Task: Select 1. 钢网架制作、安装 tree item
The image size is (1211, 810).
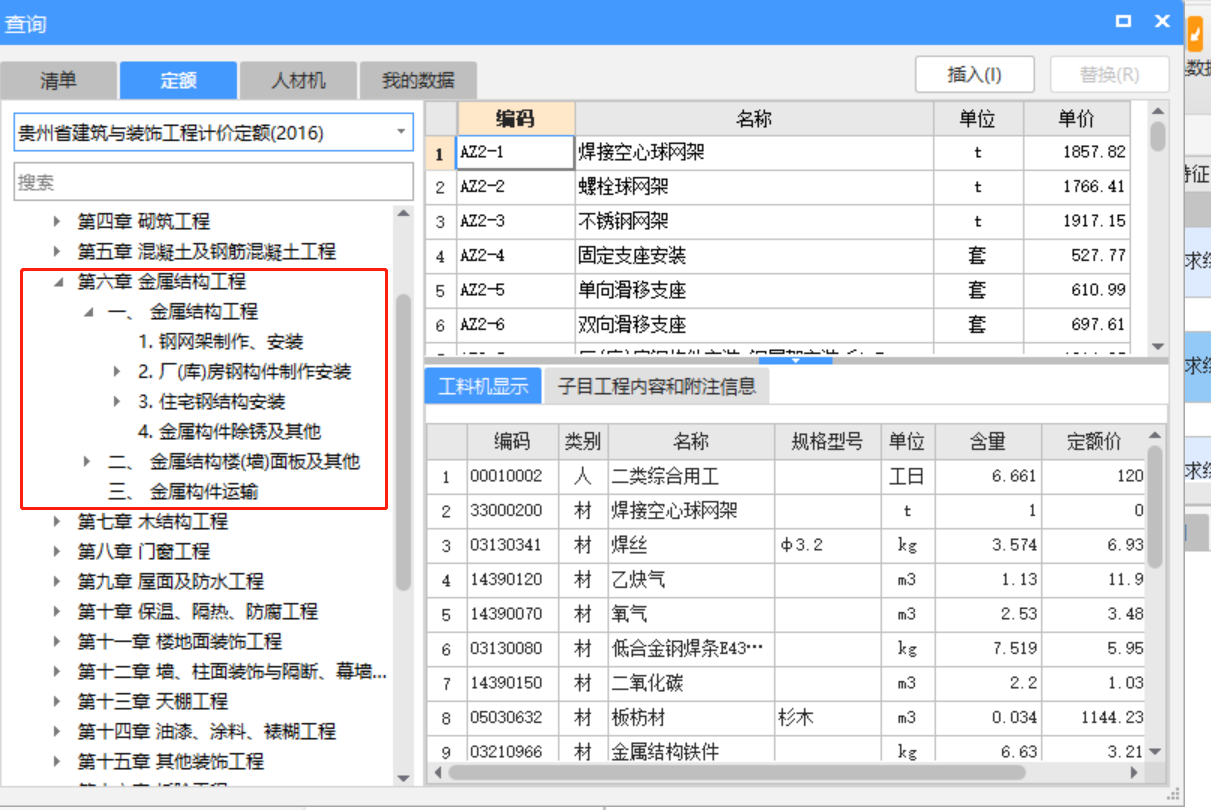Action: (221, 342)
